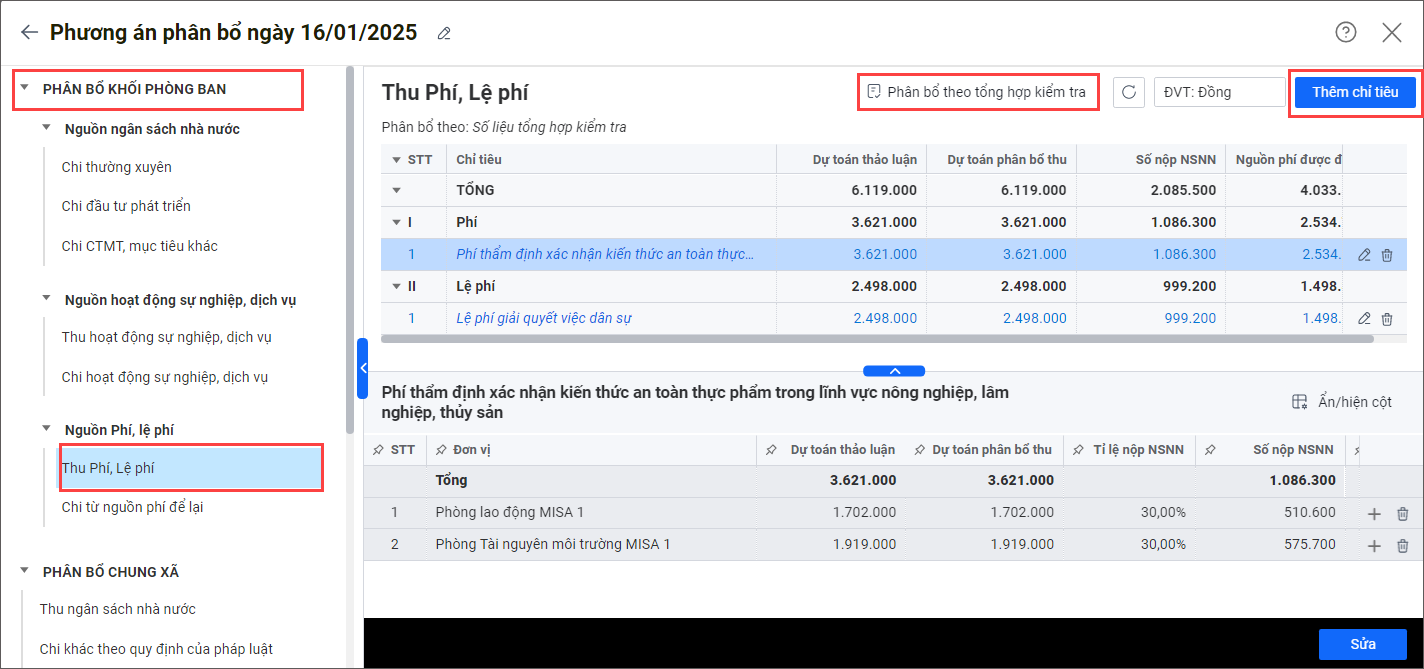Click the refresh icon next to ĐVT
This screenshot has width=1424, height=669.
pos(1128,92)
